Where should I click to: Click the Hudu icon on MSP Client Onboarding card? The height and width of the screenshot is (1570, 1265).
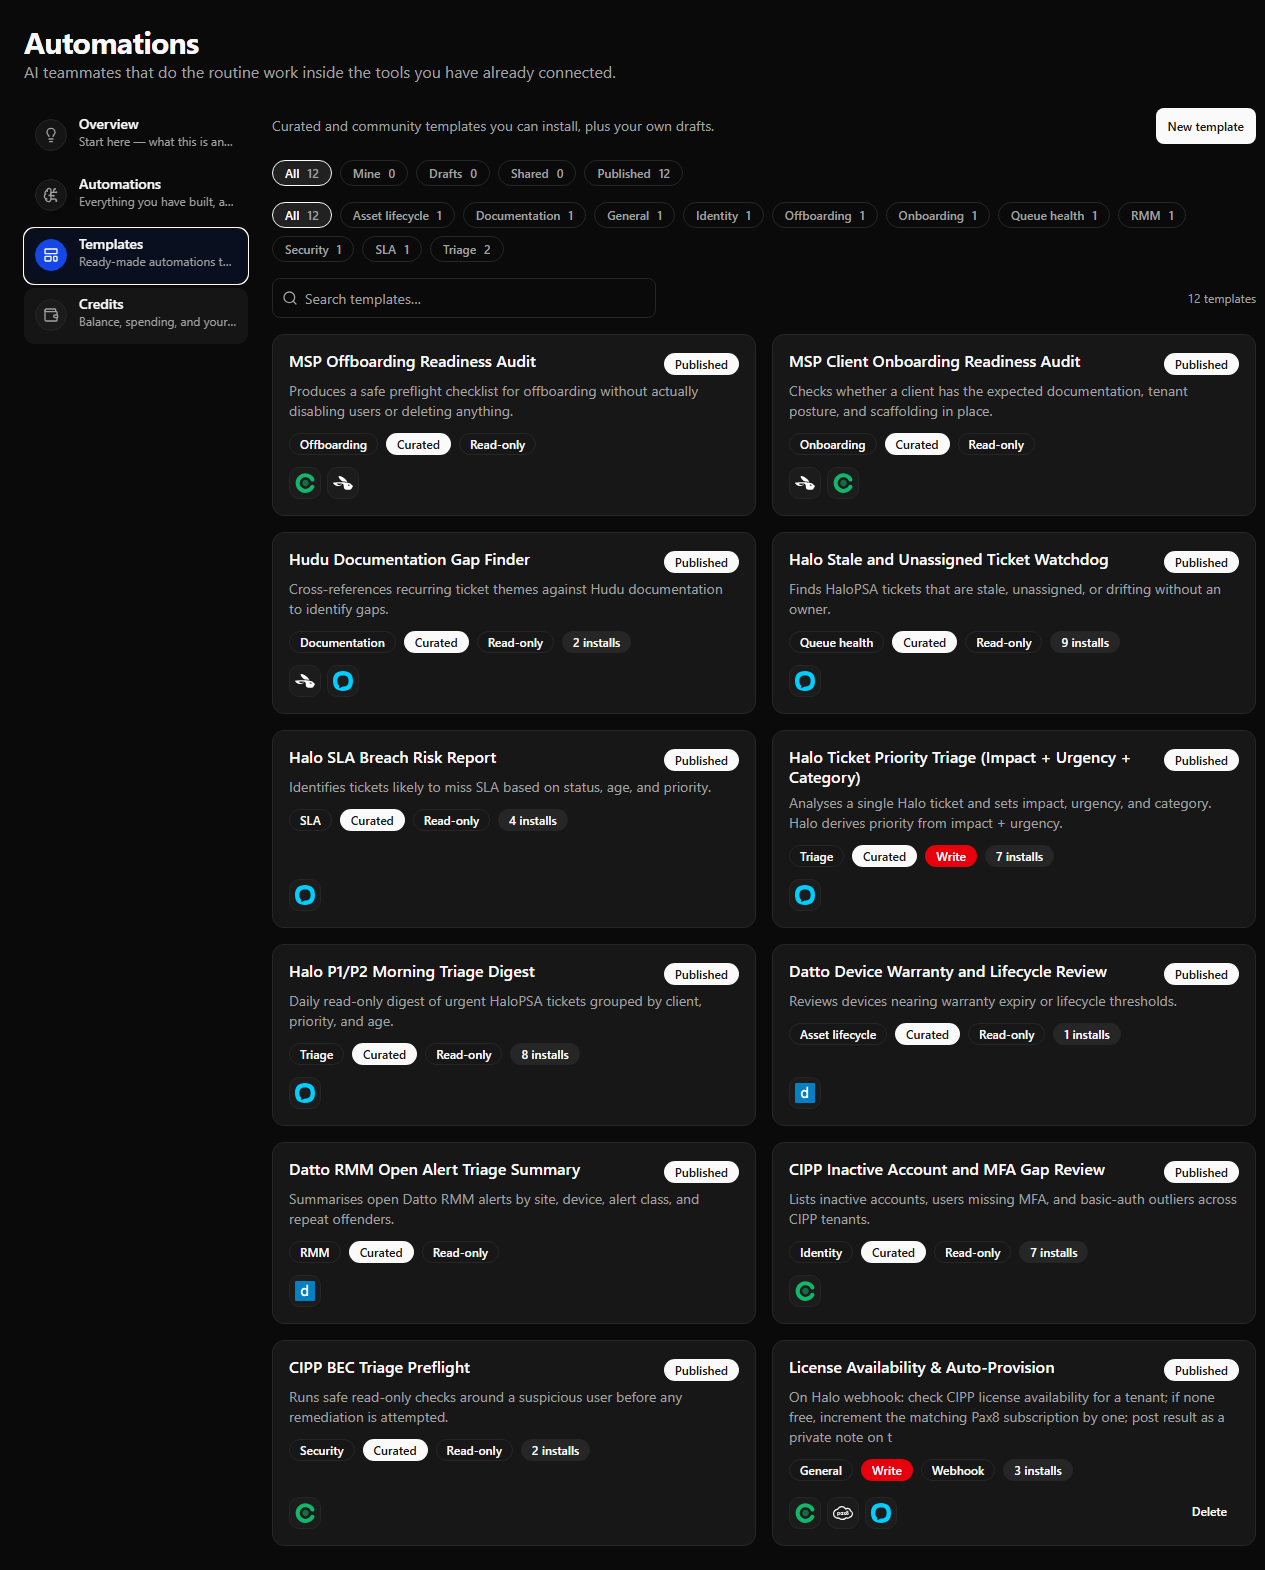coord(805,483)
